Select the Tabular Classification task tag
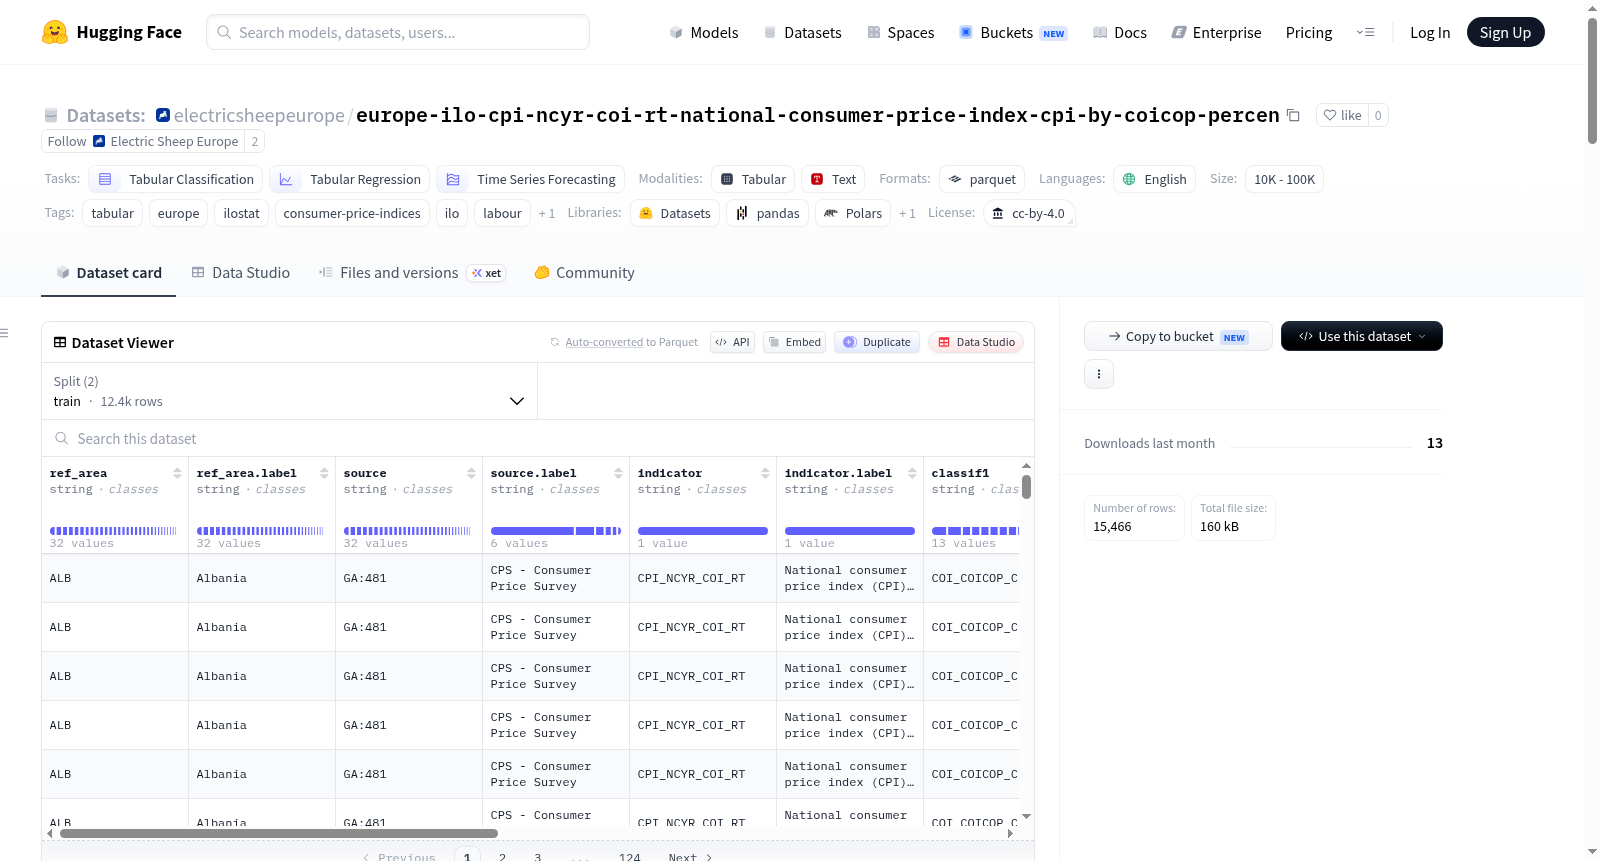 [x=176, y=179]
